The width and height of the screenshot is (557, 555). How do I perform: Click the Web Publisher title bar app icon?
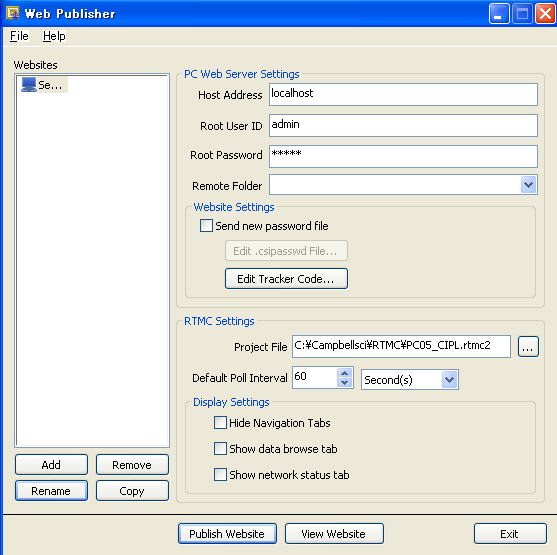pos(13,13)
